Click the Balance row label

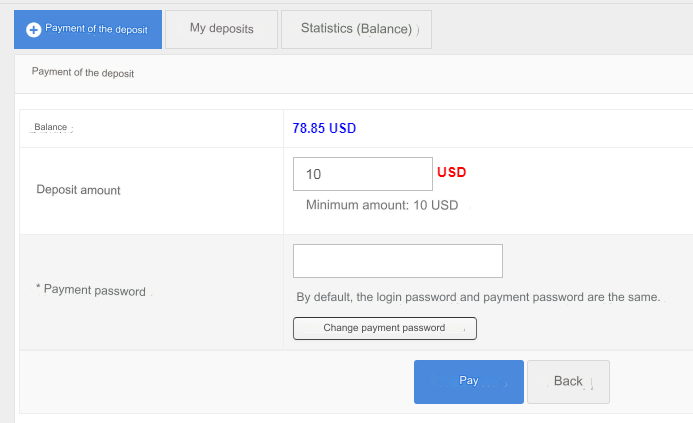(51, 128)
